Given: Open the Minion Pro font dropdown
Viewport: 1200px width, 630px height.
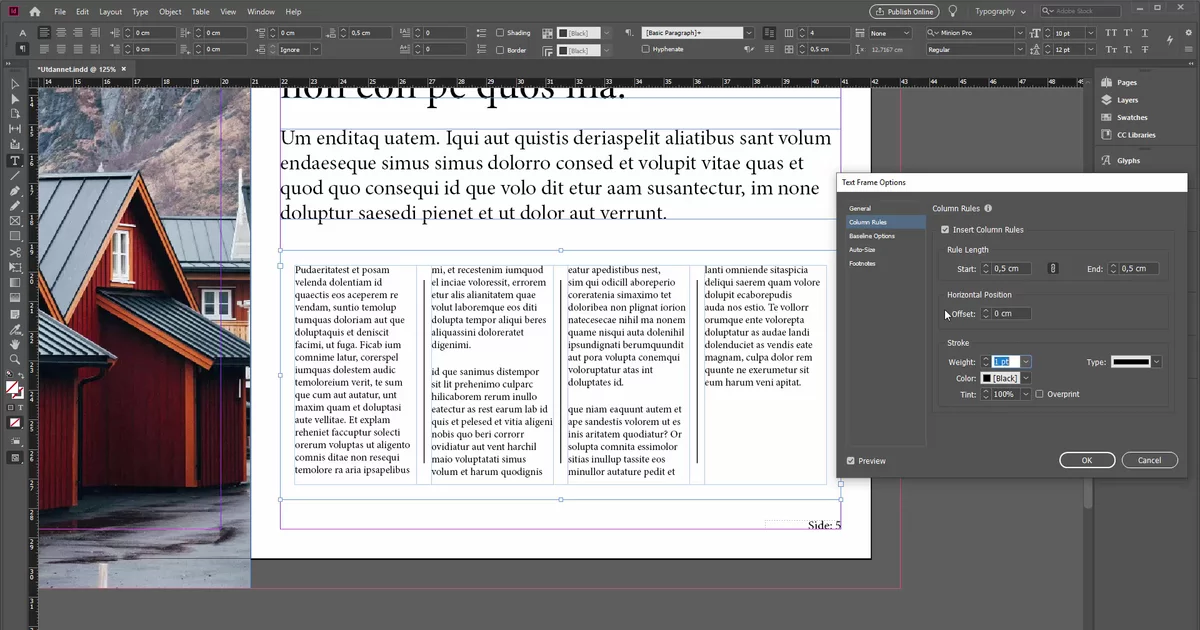Looking at the screenshot, I should point(1020,33).
